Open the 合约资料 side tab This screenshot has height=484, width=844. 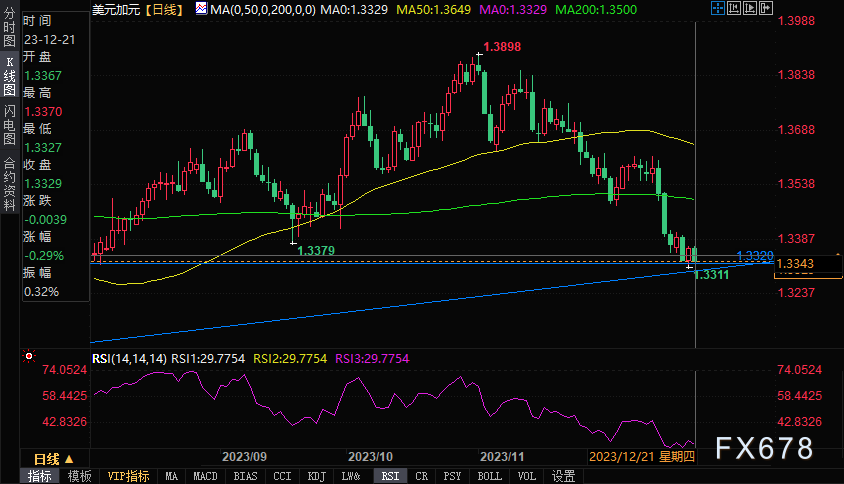point(10,184)
